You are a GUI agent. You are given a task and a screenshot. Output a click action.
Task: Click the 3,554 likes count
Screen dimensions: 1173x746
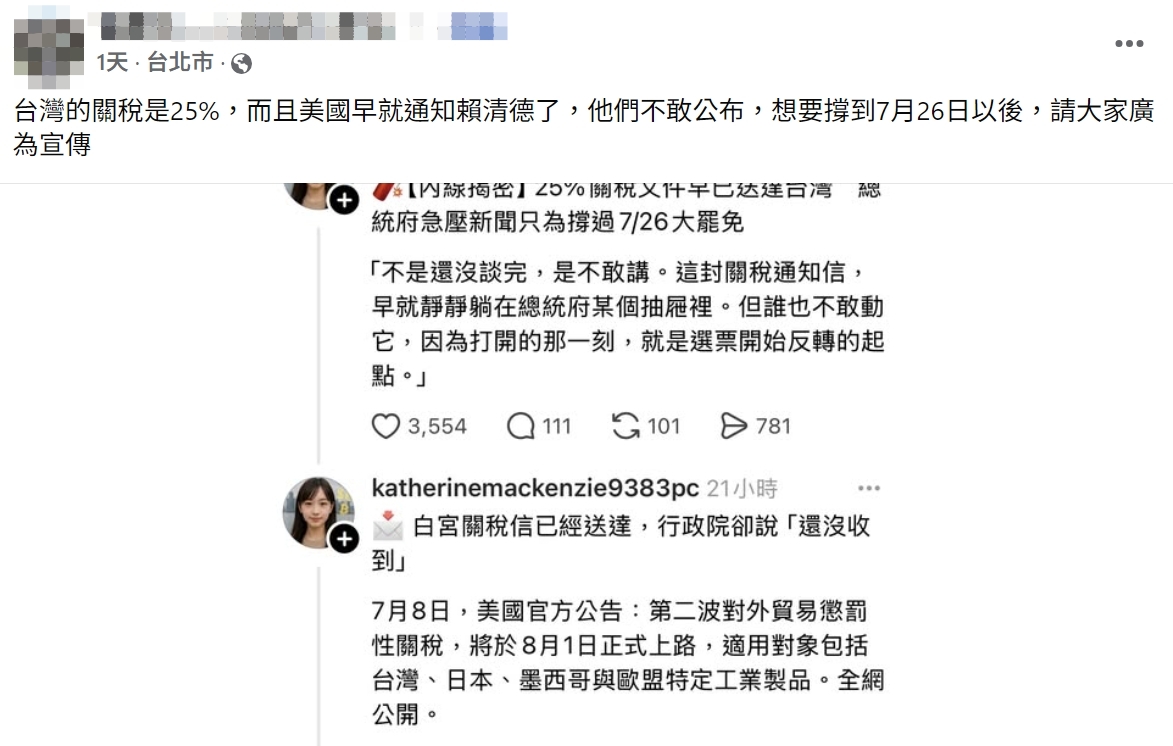point(437,426)
